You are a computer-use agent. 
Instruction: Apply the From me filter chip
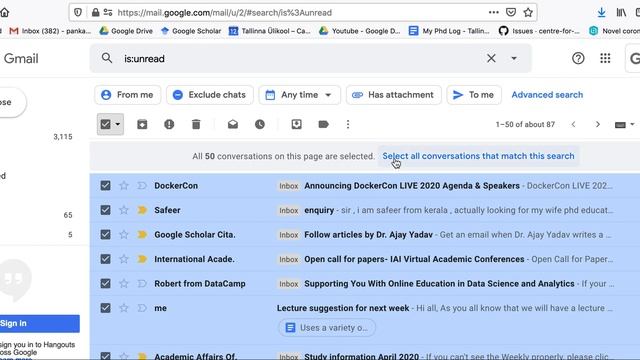(127, 95)
